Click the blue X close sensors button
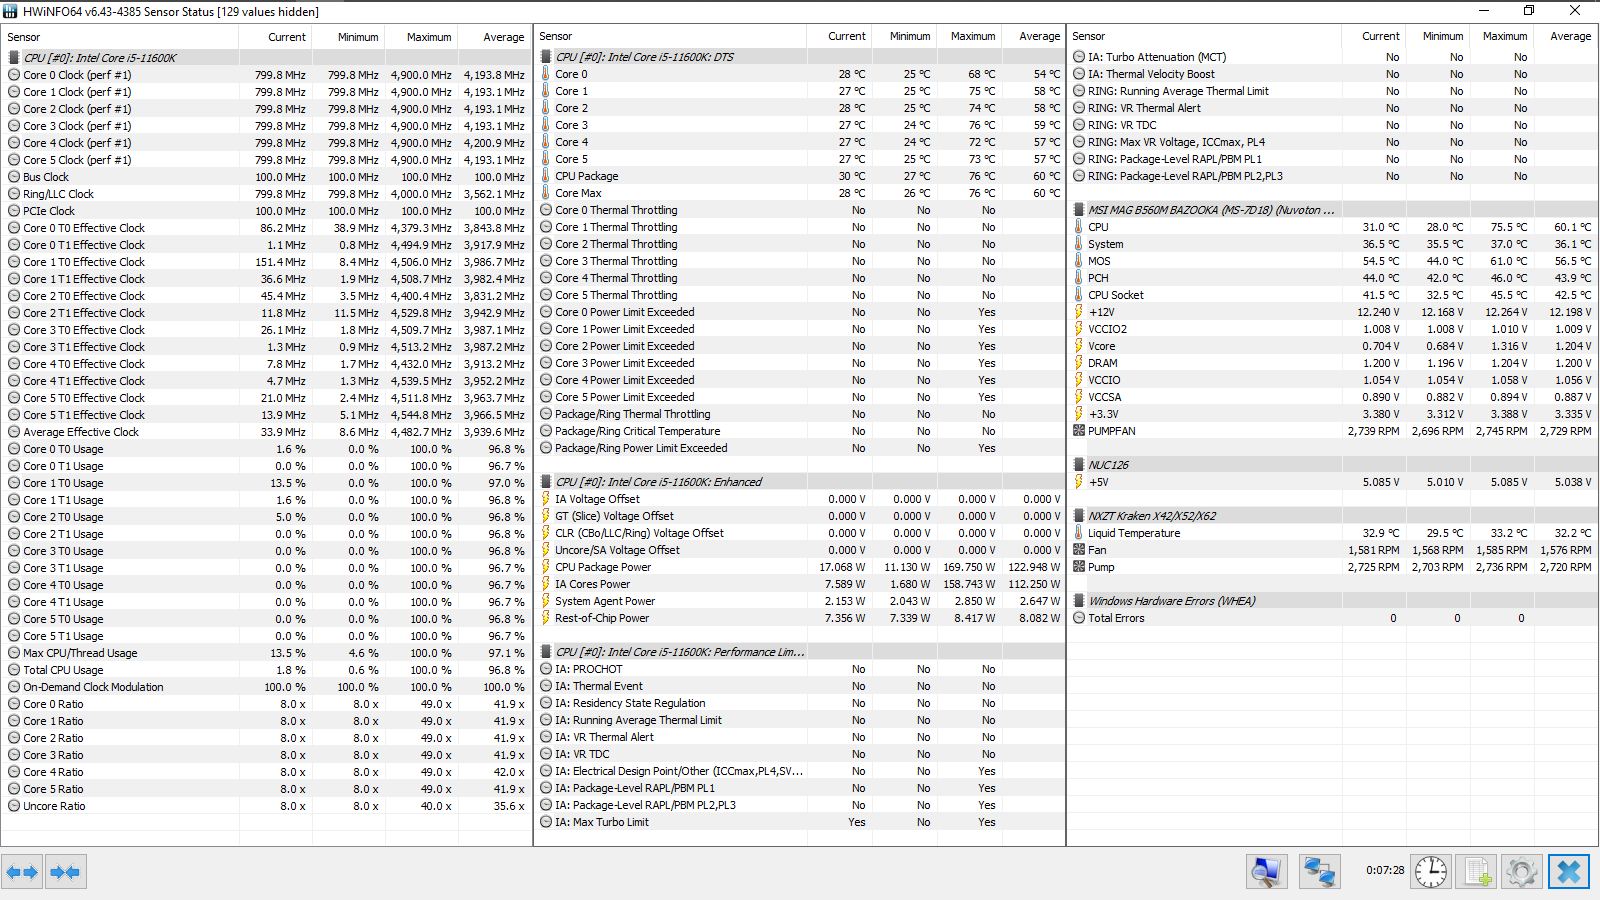1600x900 pixels. coord(1569,872)
